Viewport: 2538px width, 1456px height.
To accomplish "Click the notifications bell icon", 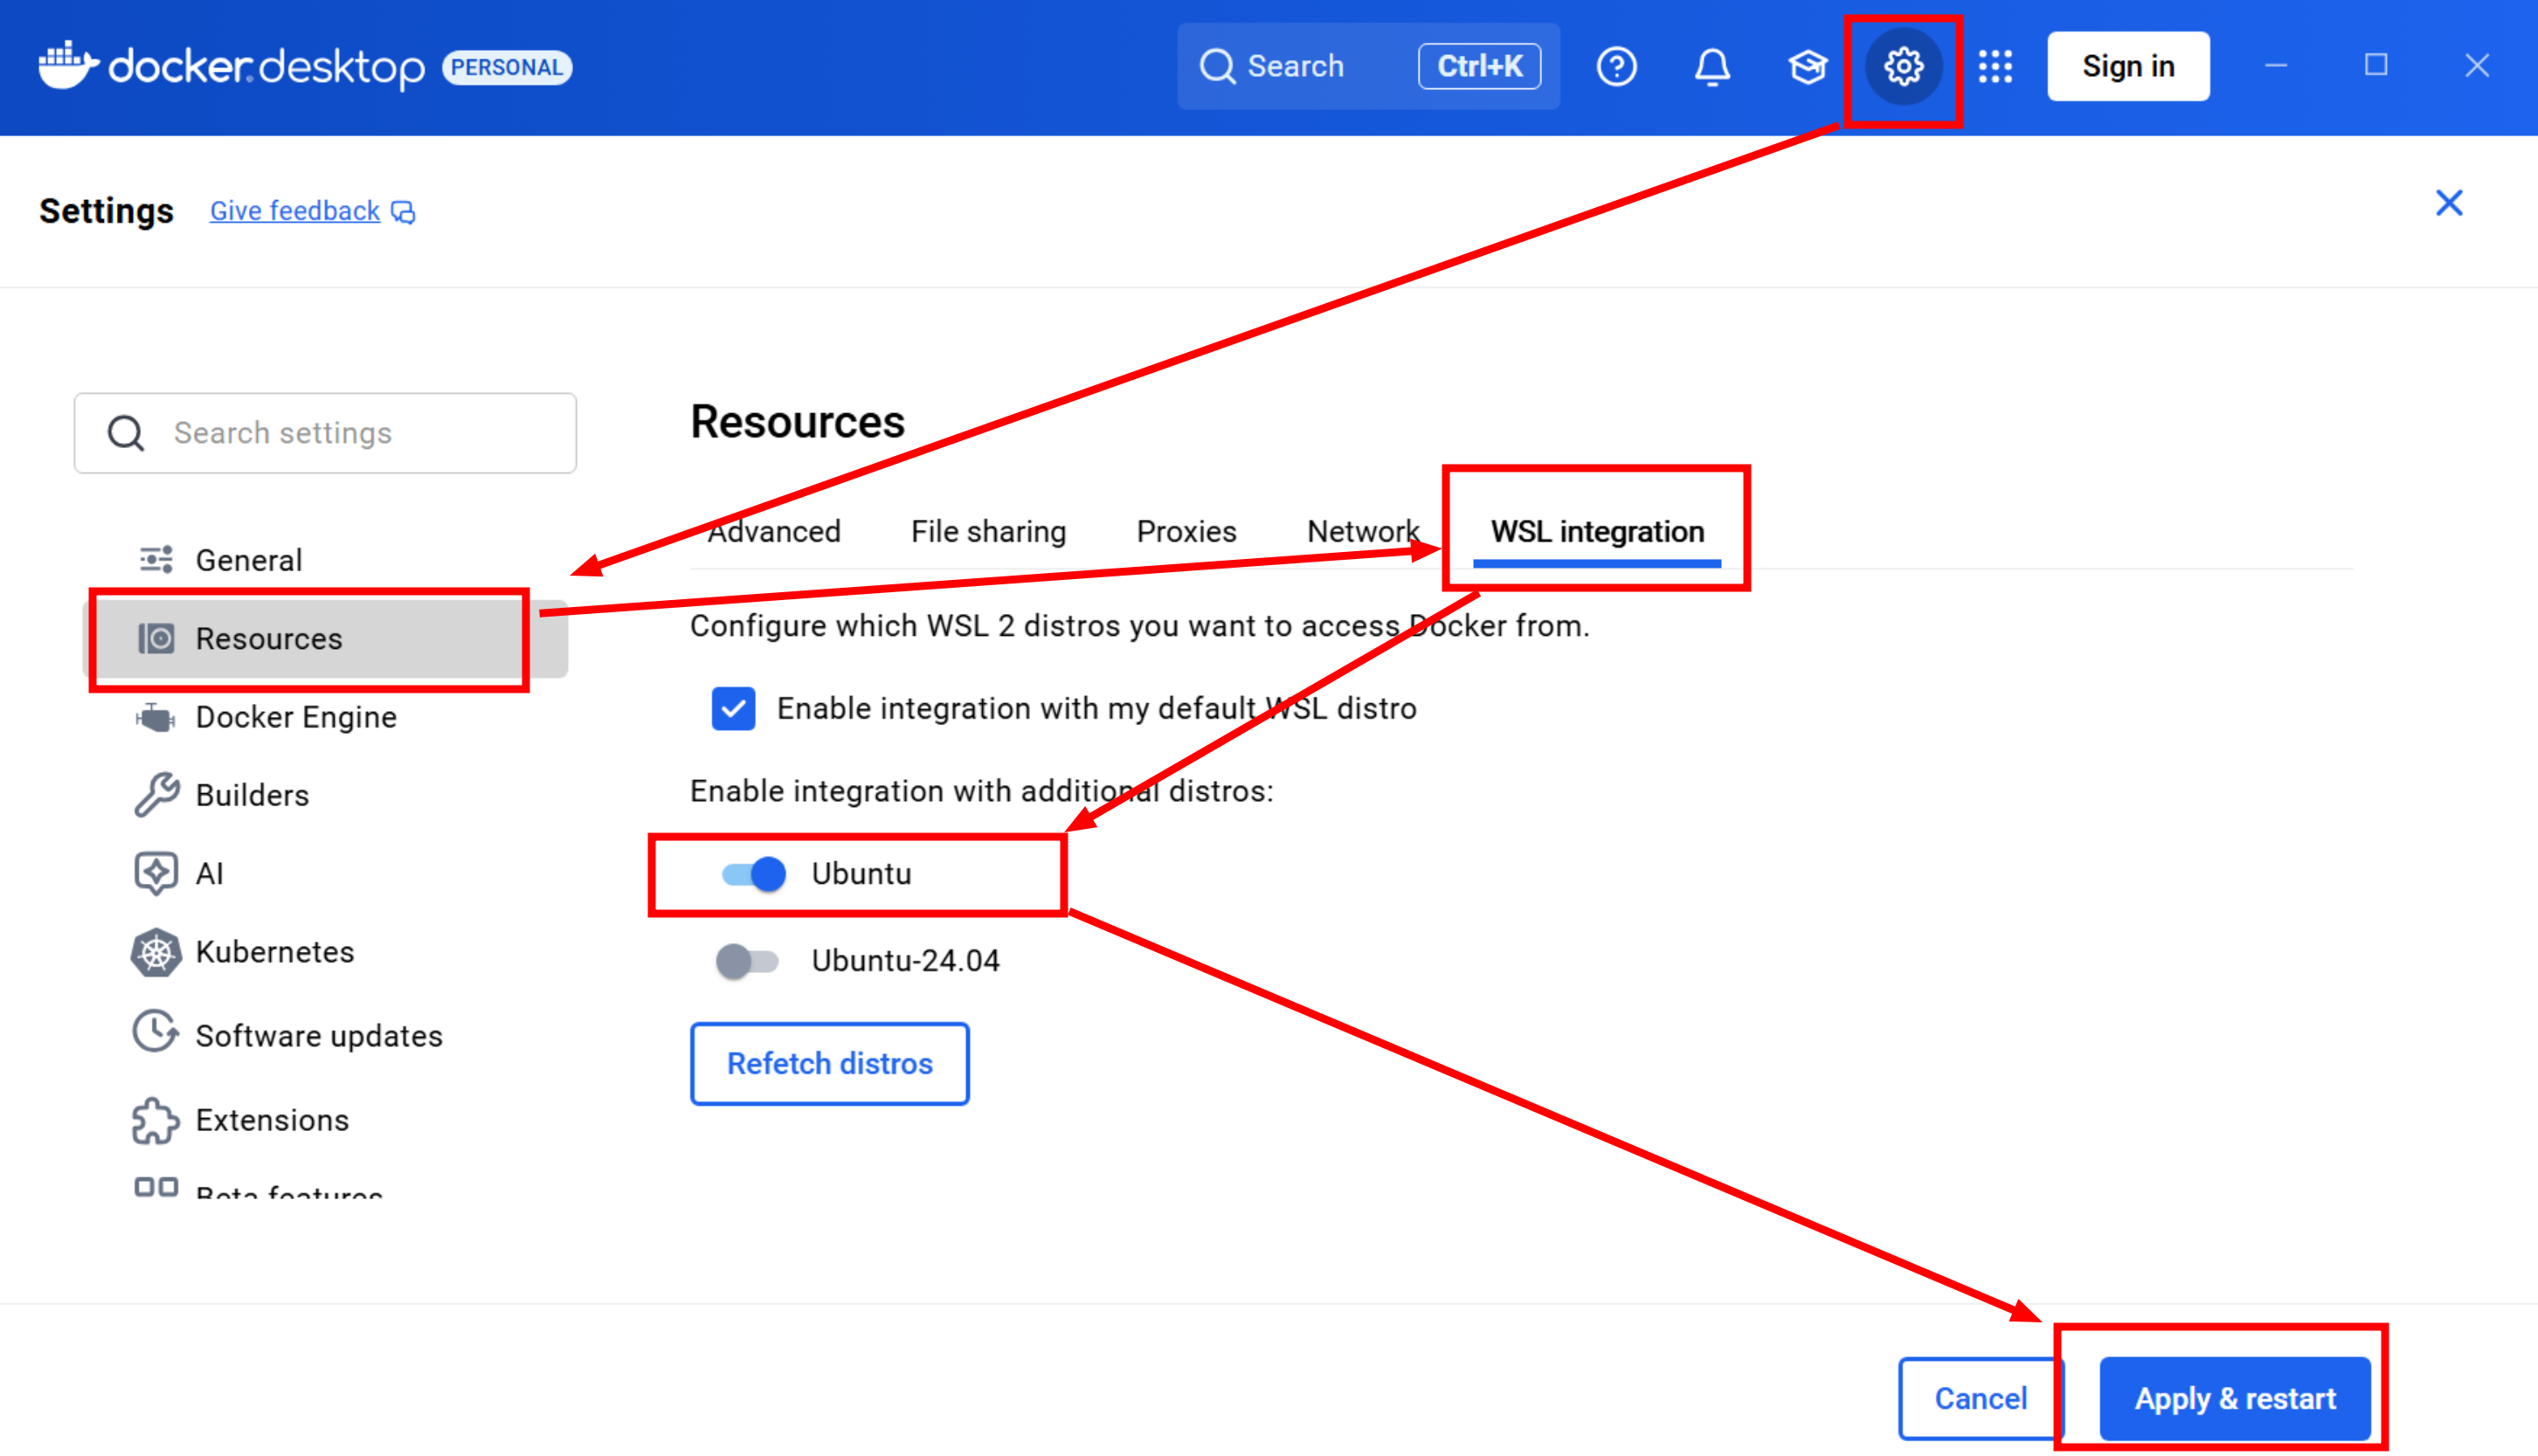I will click(1712, 67).
